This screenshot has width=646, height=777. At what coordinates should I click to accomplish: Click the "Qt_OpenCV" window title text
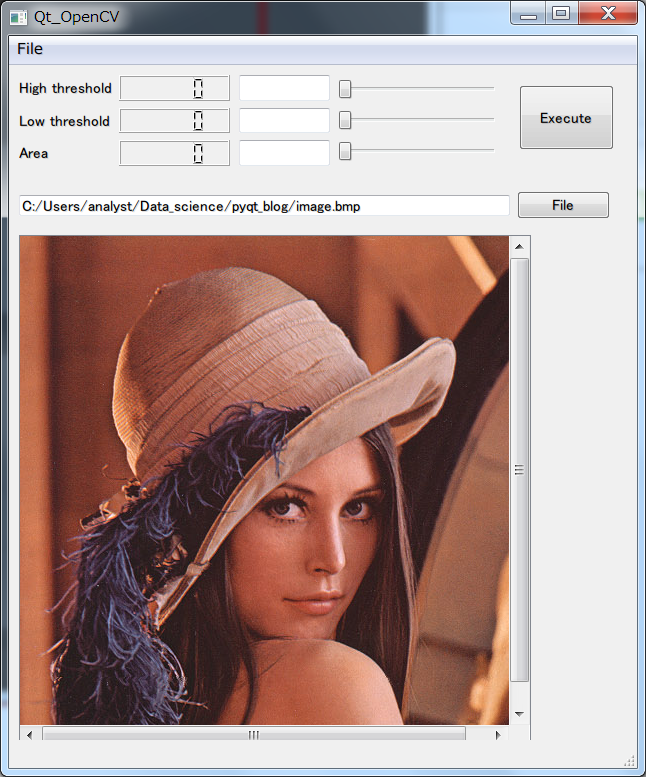pyautogui.click(x=77, y=17)
